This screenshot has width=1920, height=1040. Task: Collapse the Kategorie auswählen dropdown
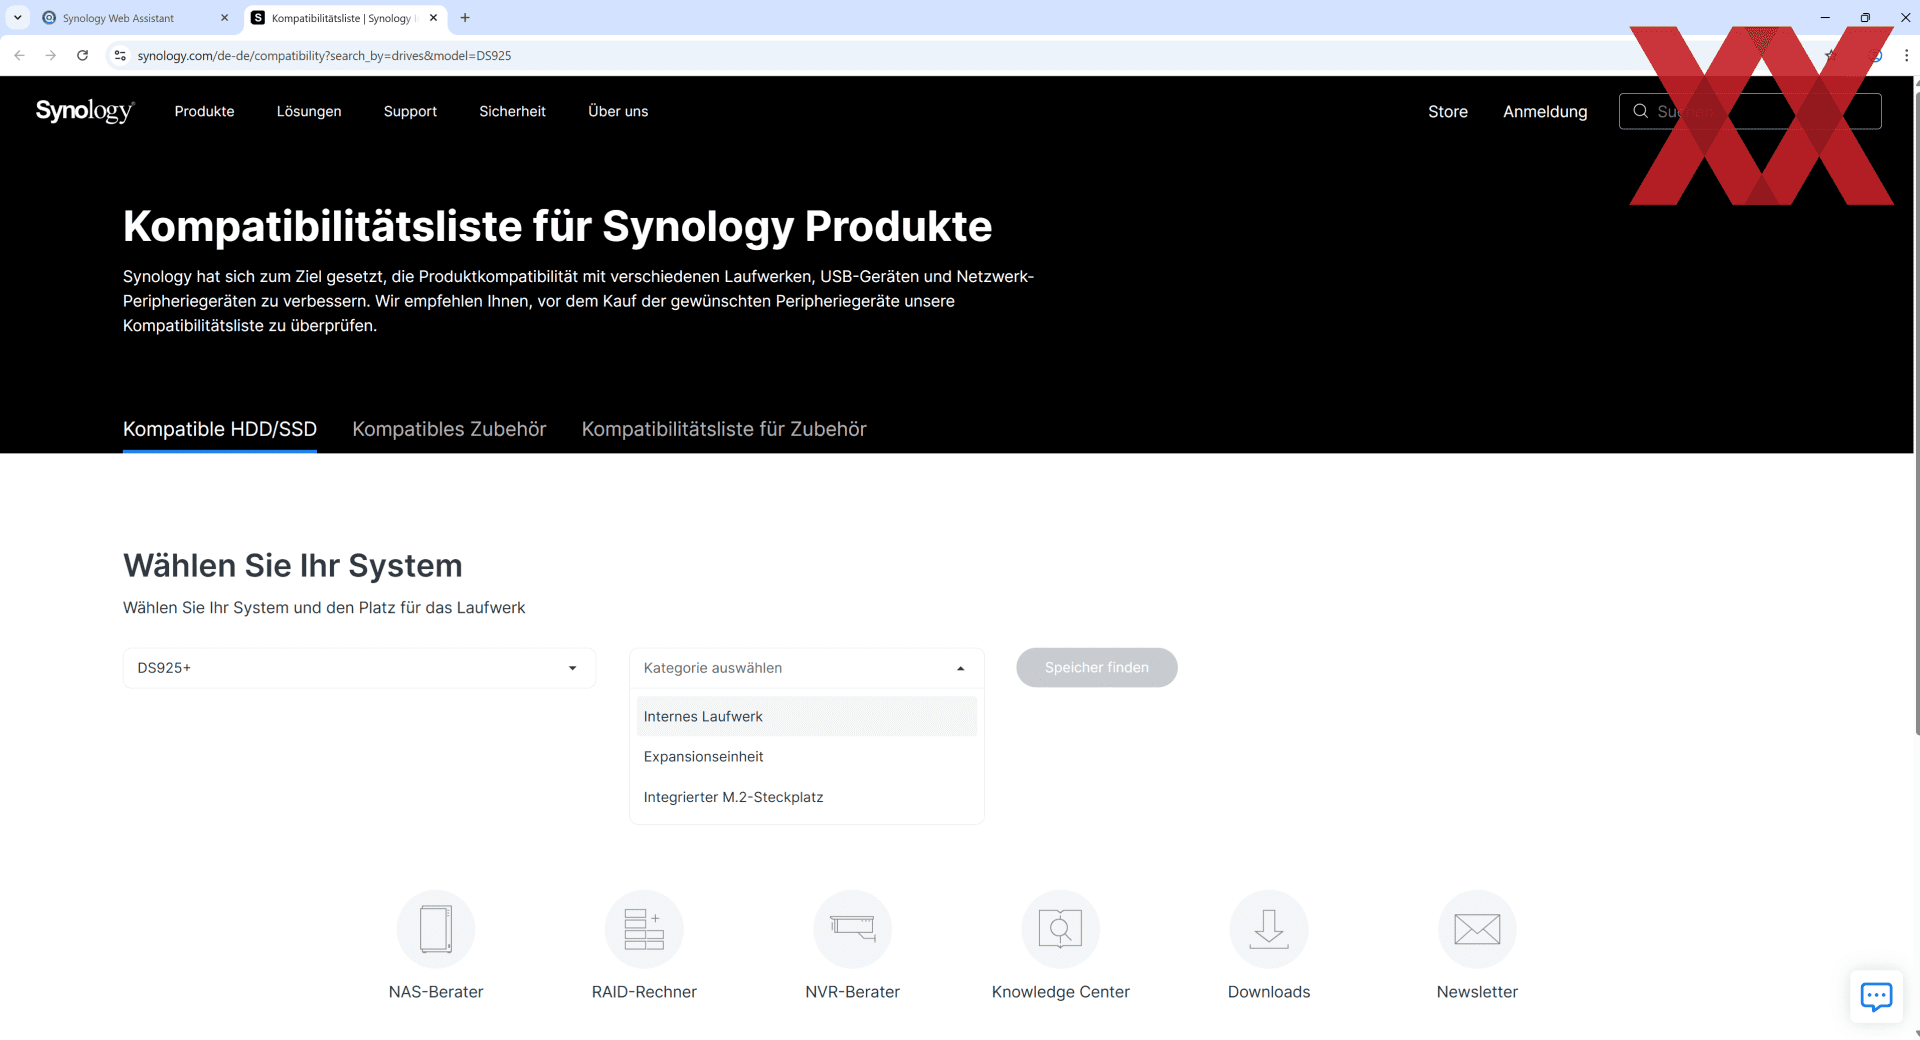807,668
